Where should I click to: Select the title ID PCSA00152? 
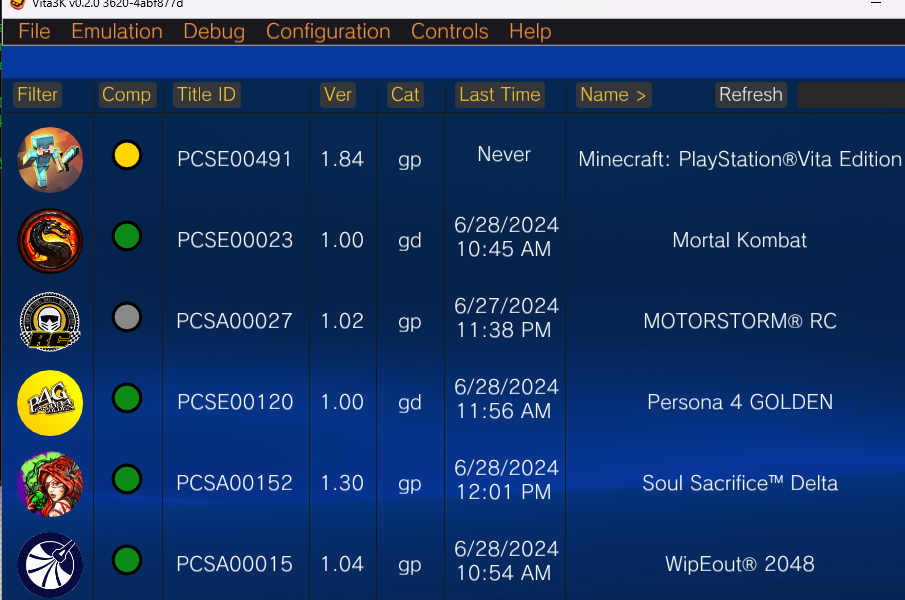point(234,483)
